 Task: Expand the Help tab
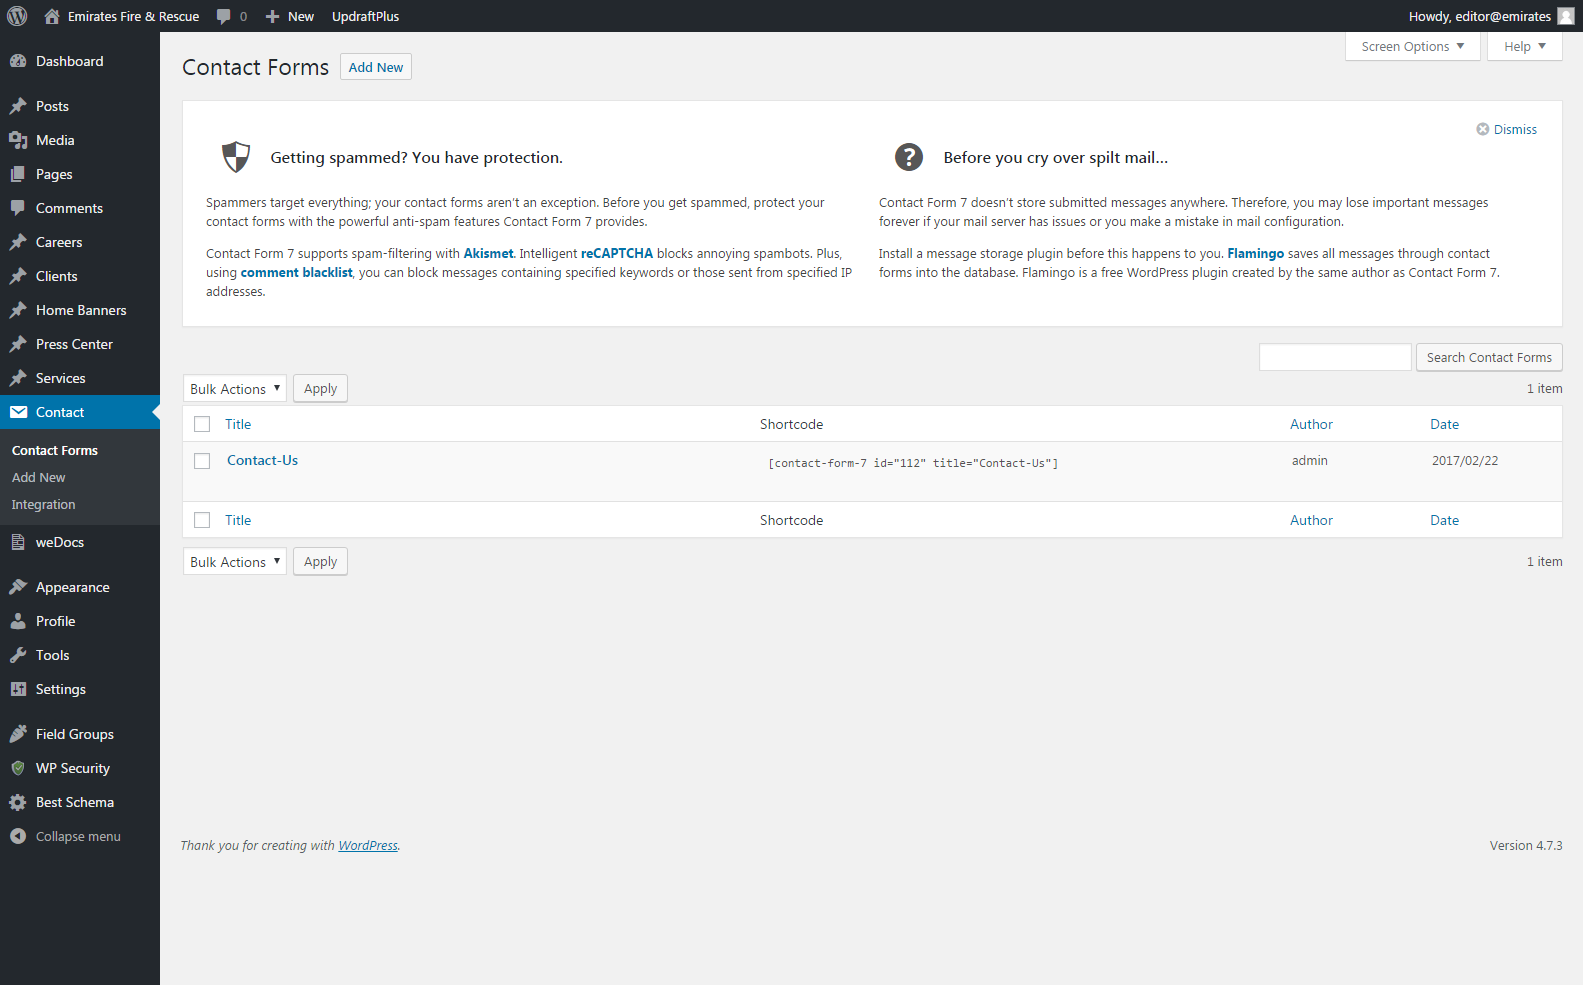tap(1524, 46)
